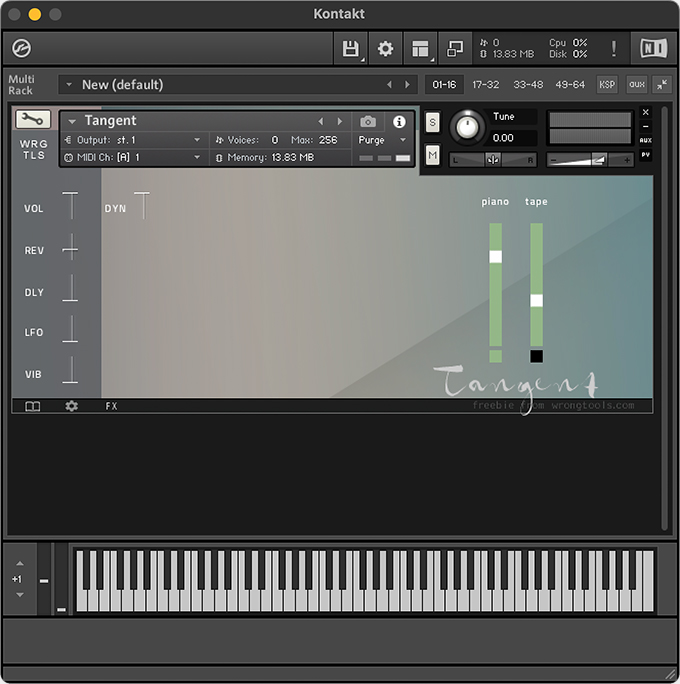Click the Tune value 0.00
The width and height of the screenshot is (680, 684).
[503, 138]
